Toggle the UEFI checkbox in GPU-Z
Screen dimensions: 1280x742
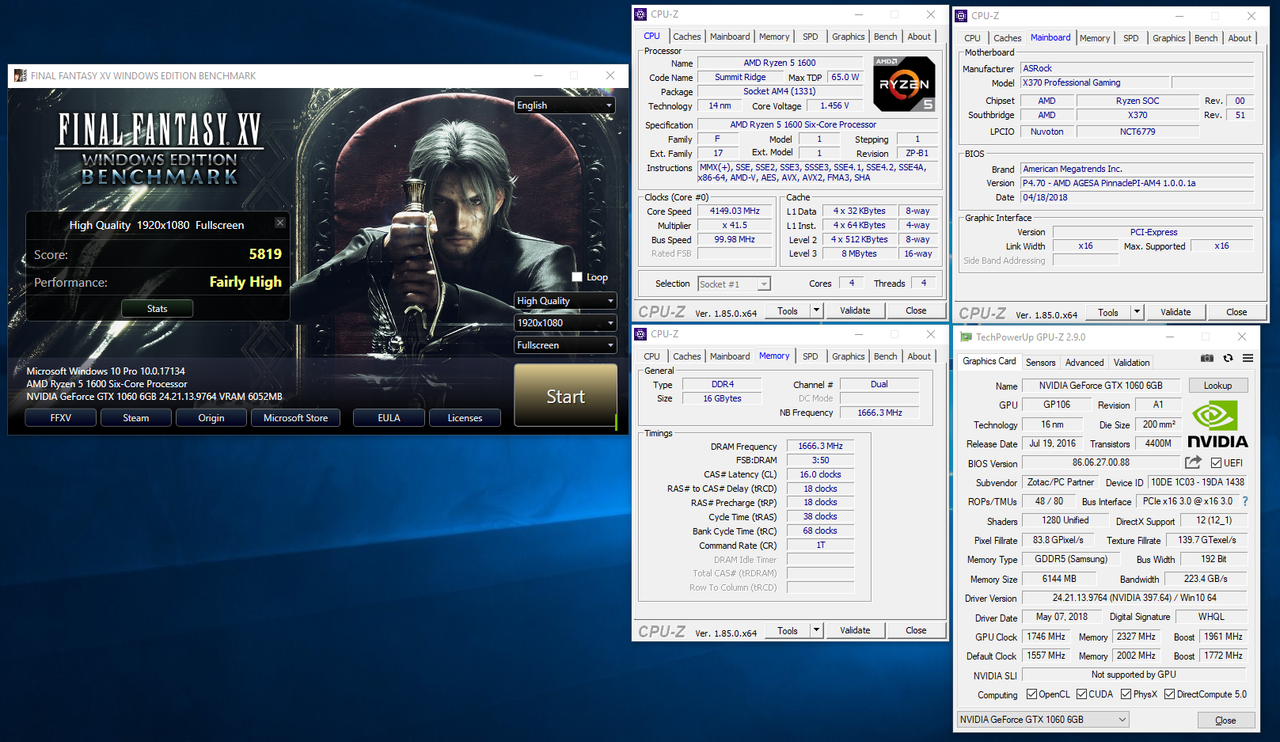[x=1215, y=462]
